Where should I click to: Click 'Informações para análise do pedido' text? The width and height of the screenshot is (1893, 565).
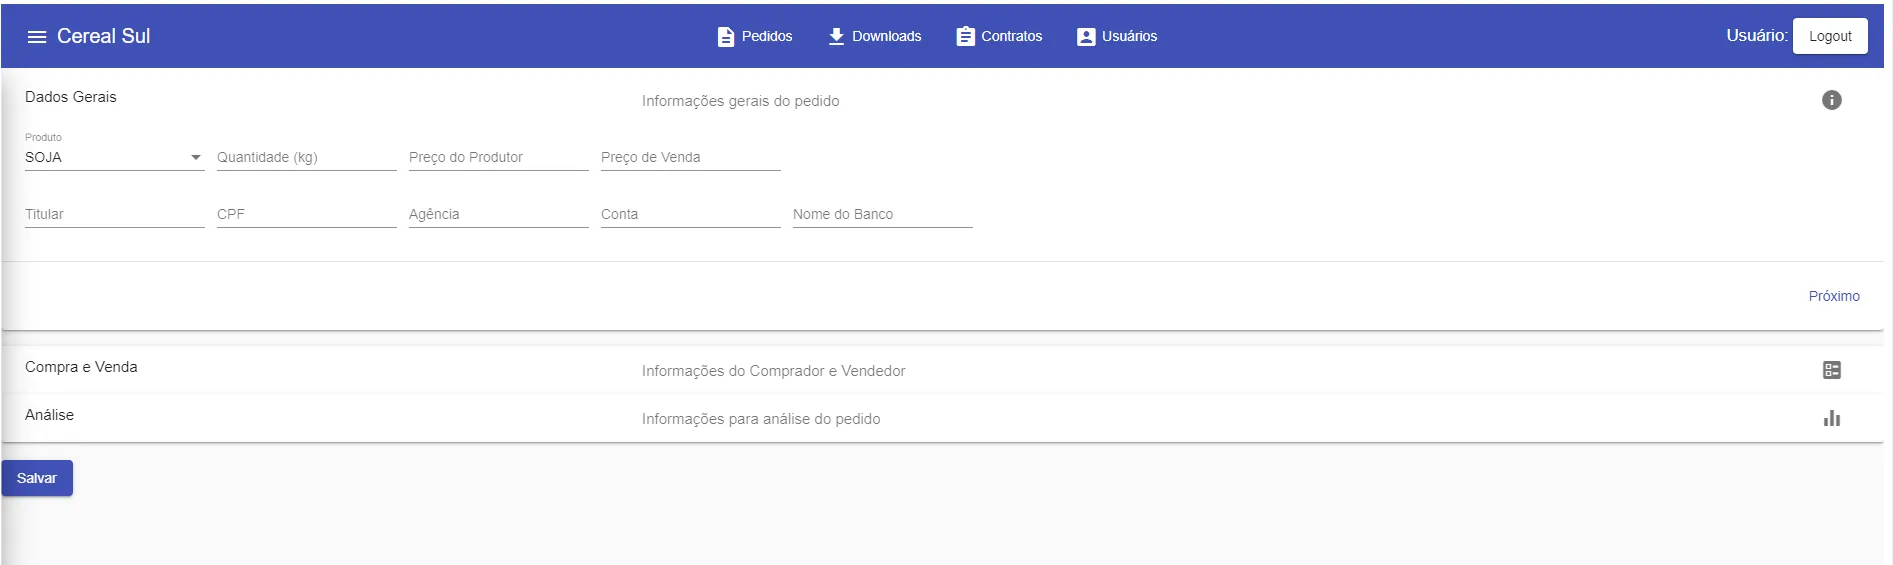click(x=761, y=419)
